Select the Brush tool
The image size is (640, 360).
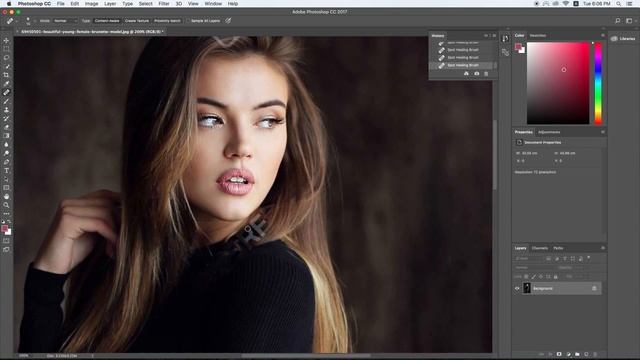tap(6, 101)
